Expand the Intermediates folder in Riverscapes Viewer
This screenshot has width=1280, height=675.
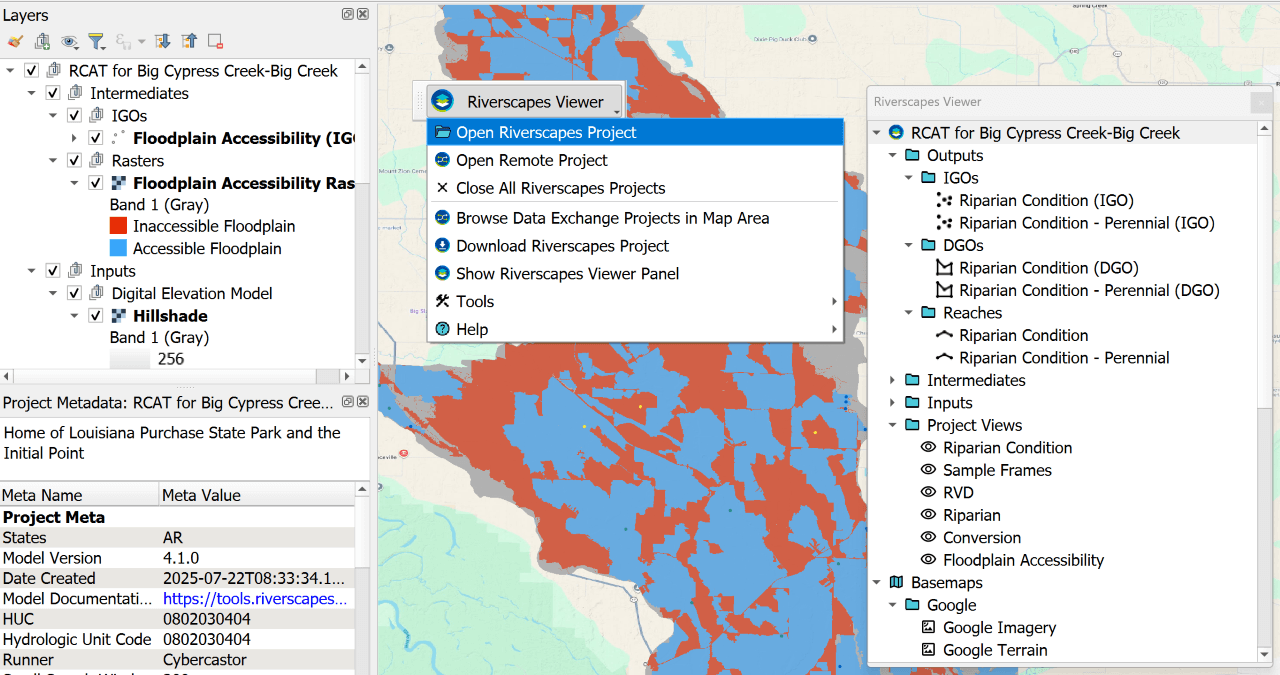[893, 380]
